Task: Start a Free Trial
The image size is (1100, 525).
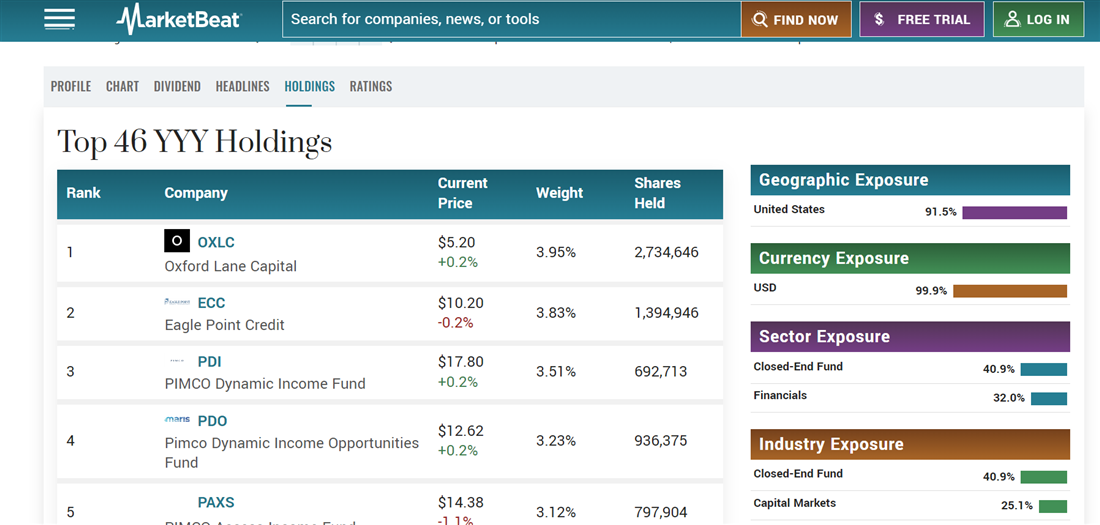Action: [921, 19]
